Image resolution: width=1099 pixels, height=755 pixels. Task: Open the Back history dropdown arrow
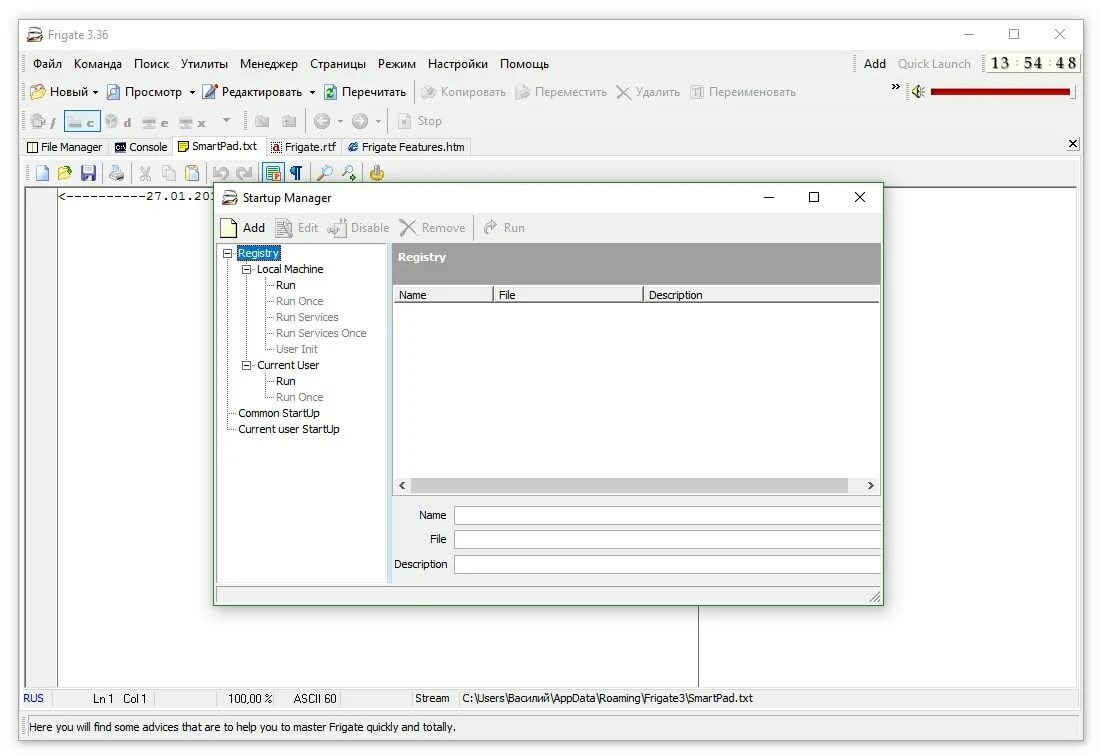coord(340,121)
